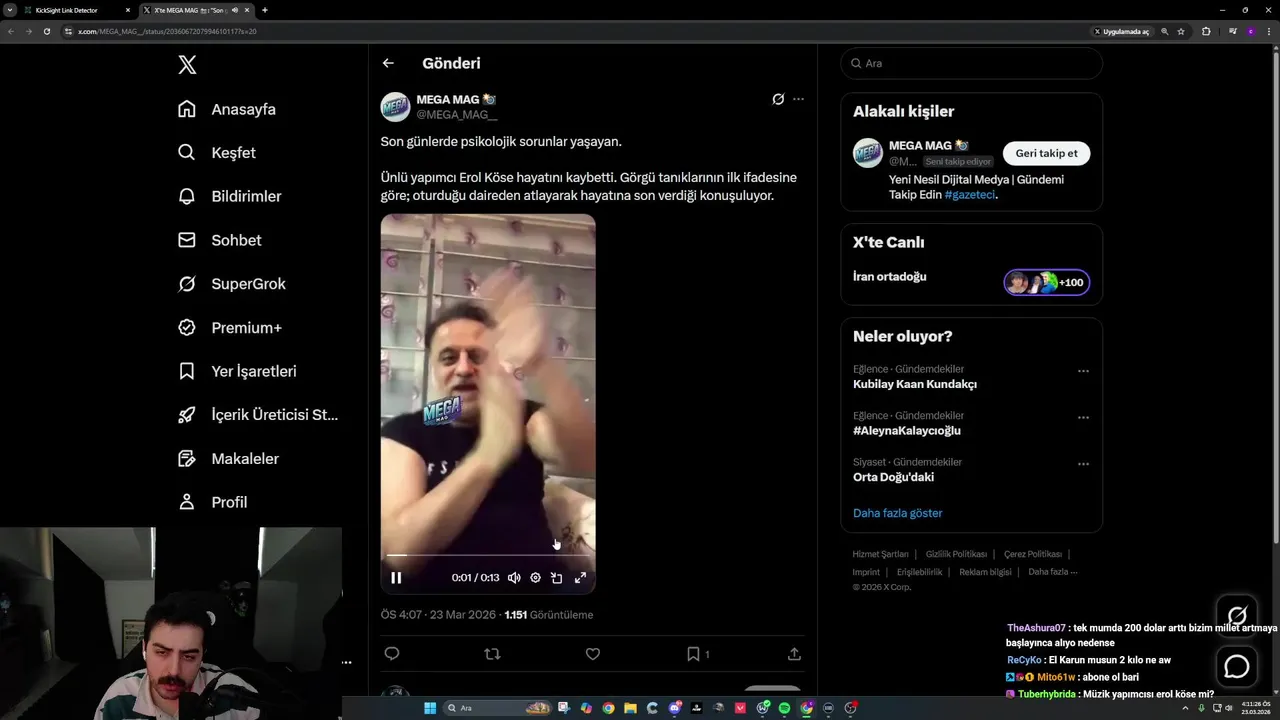Screen dimensions: 1280x720
Task: Open options for #AleynaKalaycıoğlu trend
Action: [x=1083, y=418]
